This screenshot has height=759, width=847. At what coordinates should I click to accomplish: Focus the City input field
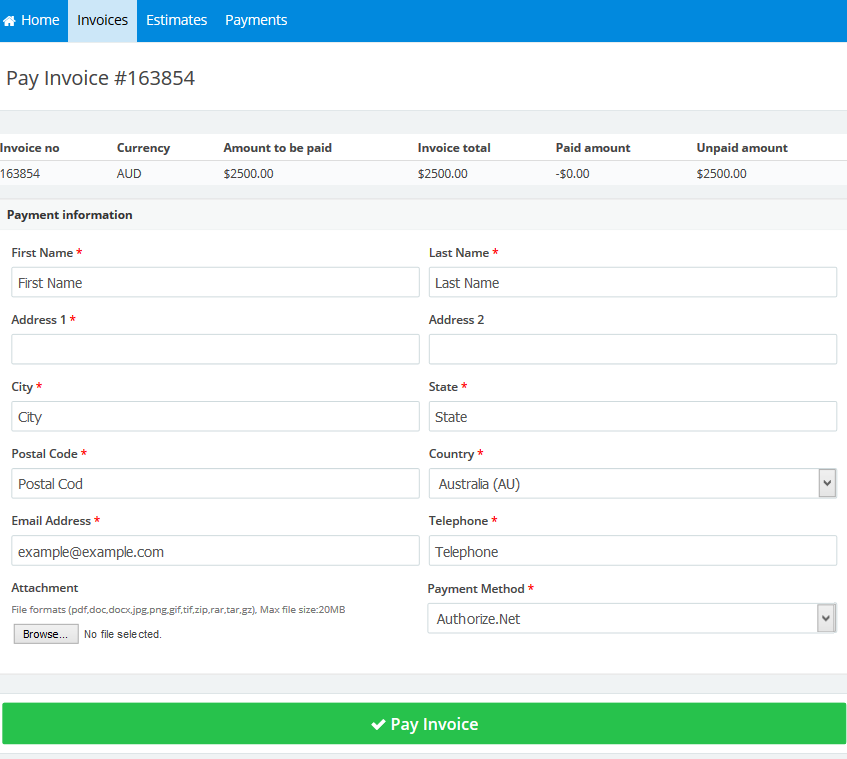[215, 417]
